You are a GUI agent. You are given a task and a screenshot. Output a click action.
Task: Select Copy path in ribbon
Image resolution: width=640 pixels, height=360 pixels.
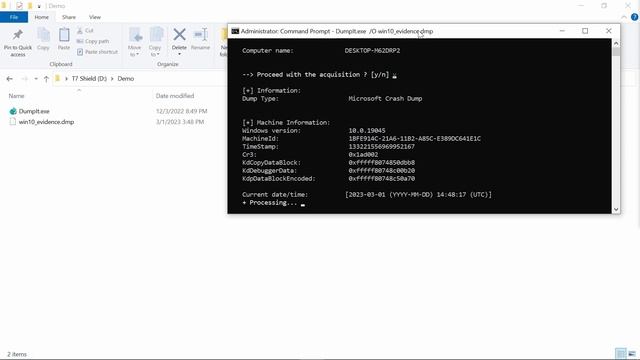(x=93, y=41)
